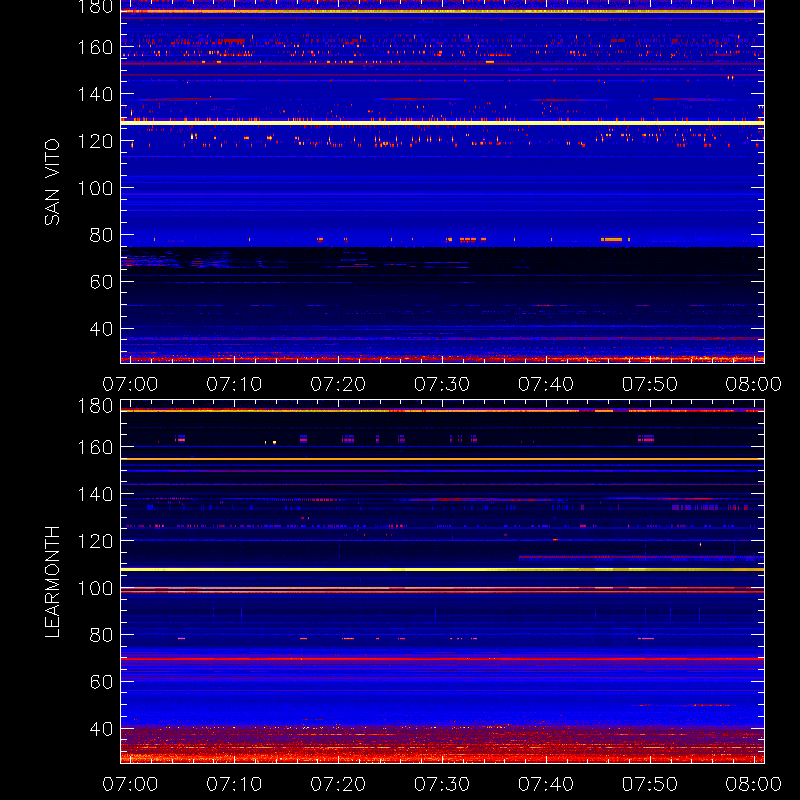Viewport: 800px width, 800px height.
Task: Select the 160 tick label on San Vito axis
Action: tap(95, 47)
